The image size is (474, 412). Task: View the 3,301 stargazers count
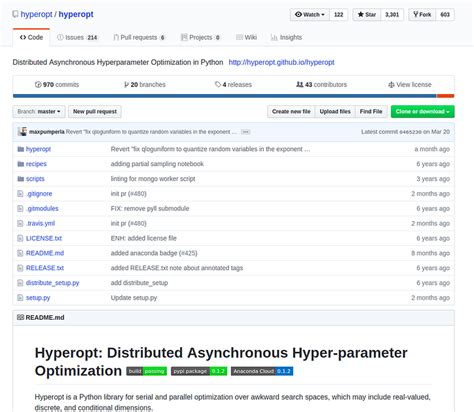392,14
